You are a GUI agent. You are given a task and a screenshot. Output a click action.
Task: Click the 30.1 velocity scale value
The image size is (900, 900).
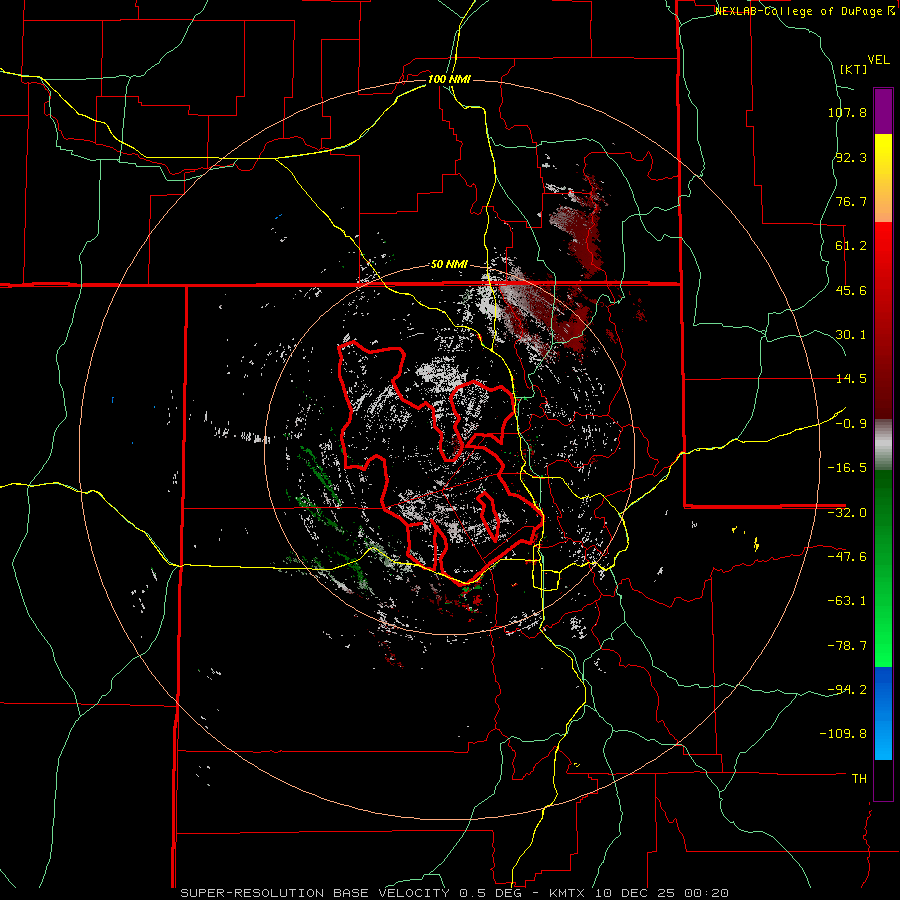(x=851, y=335)
